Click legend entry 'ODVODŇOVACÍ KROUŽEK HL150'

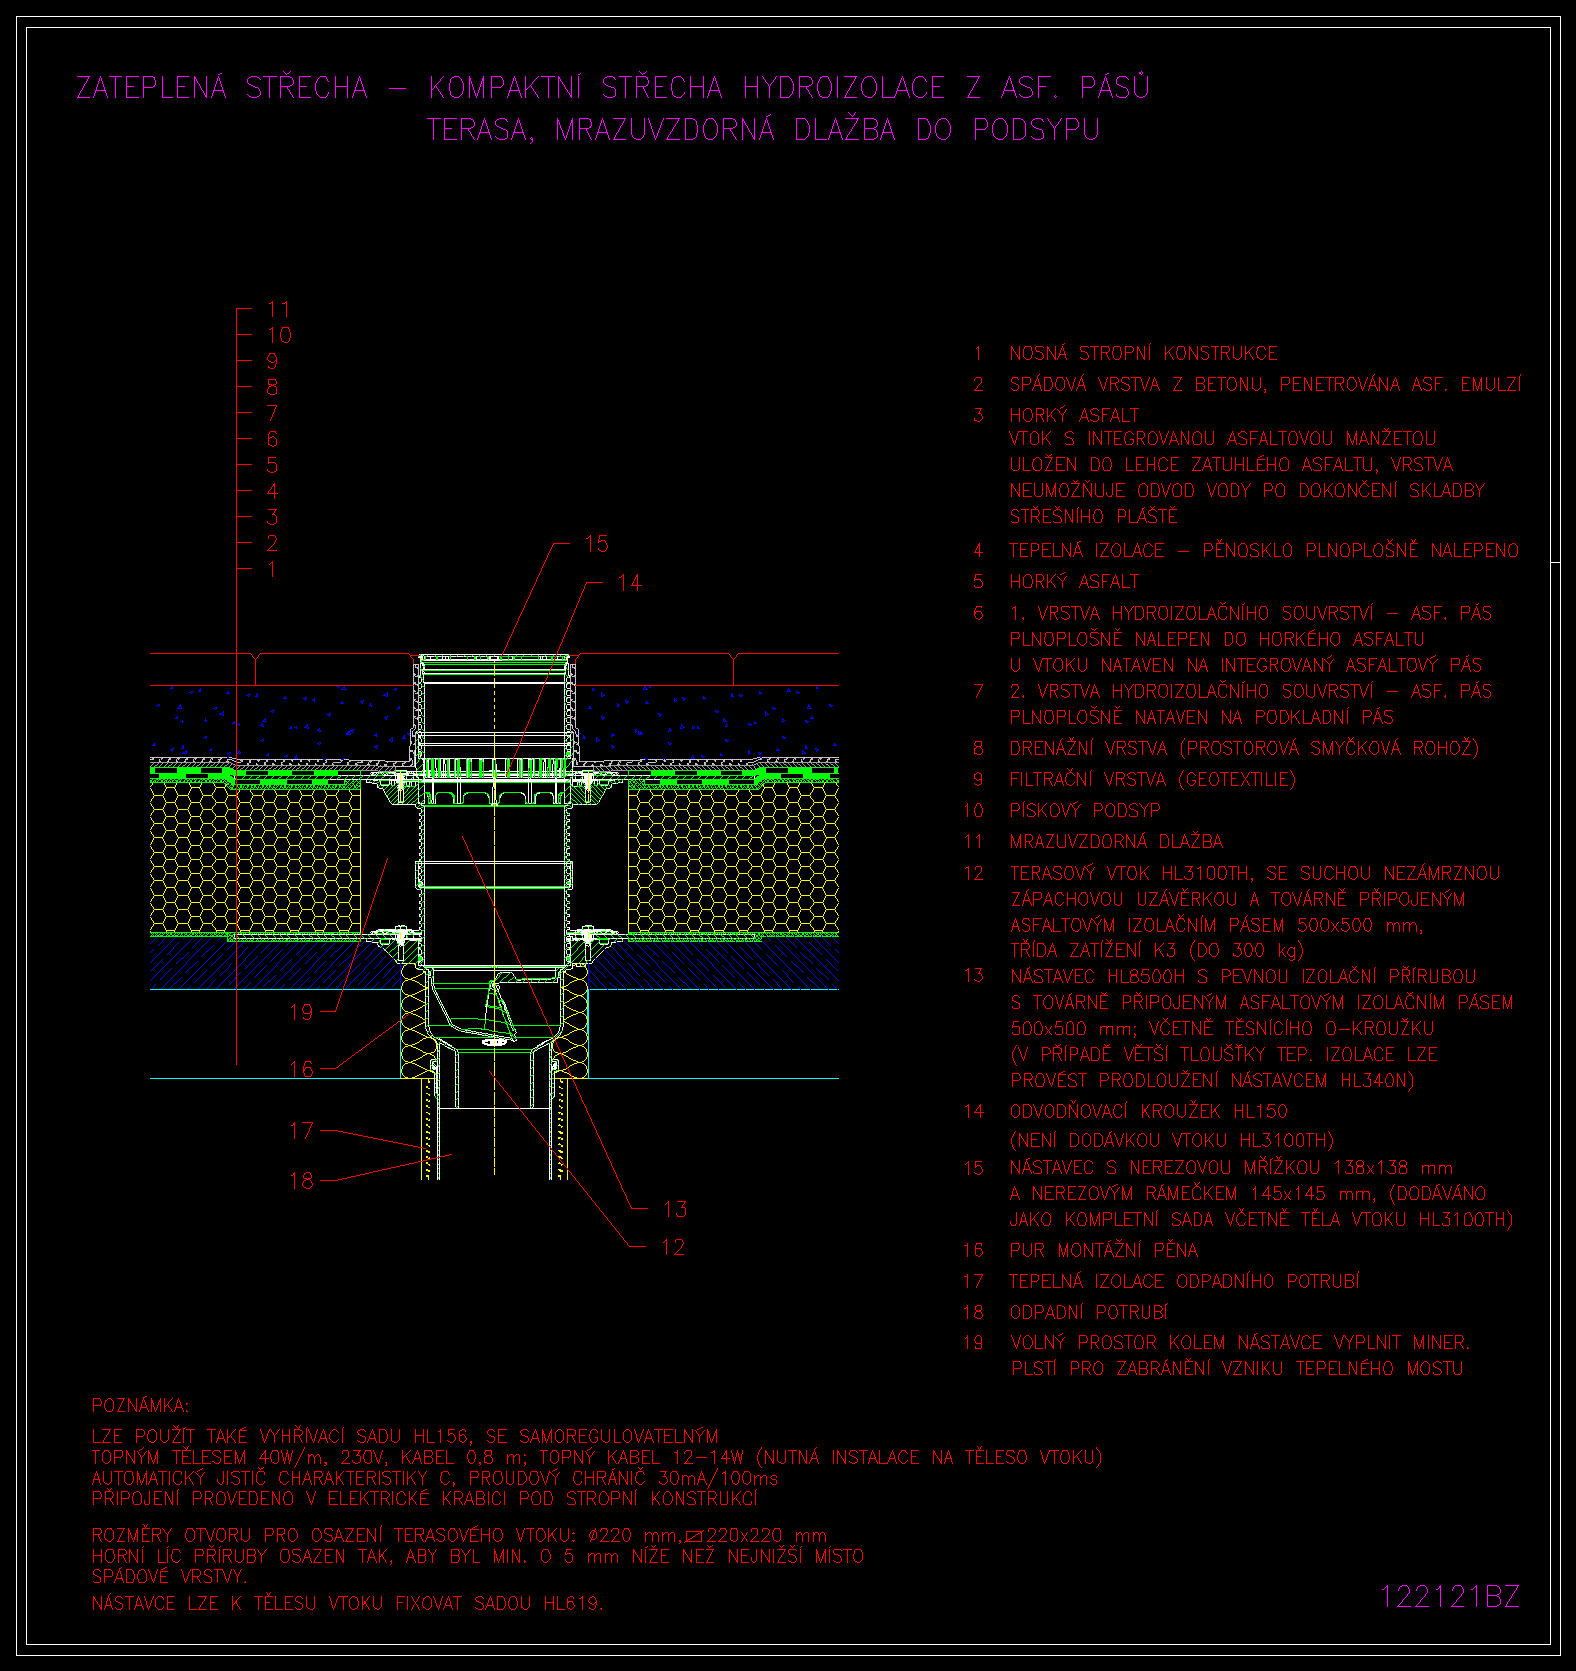tap(1149, 1111)
